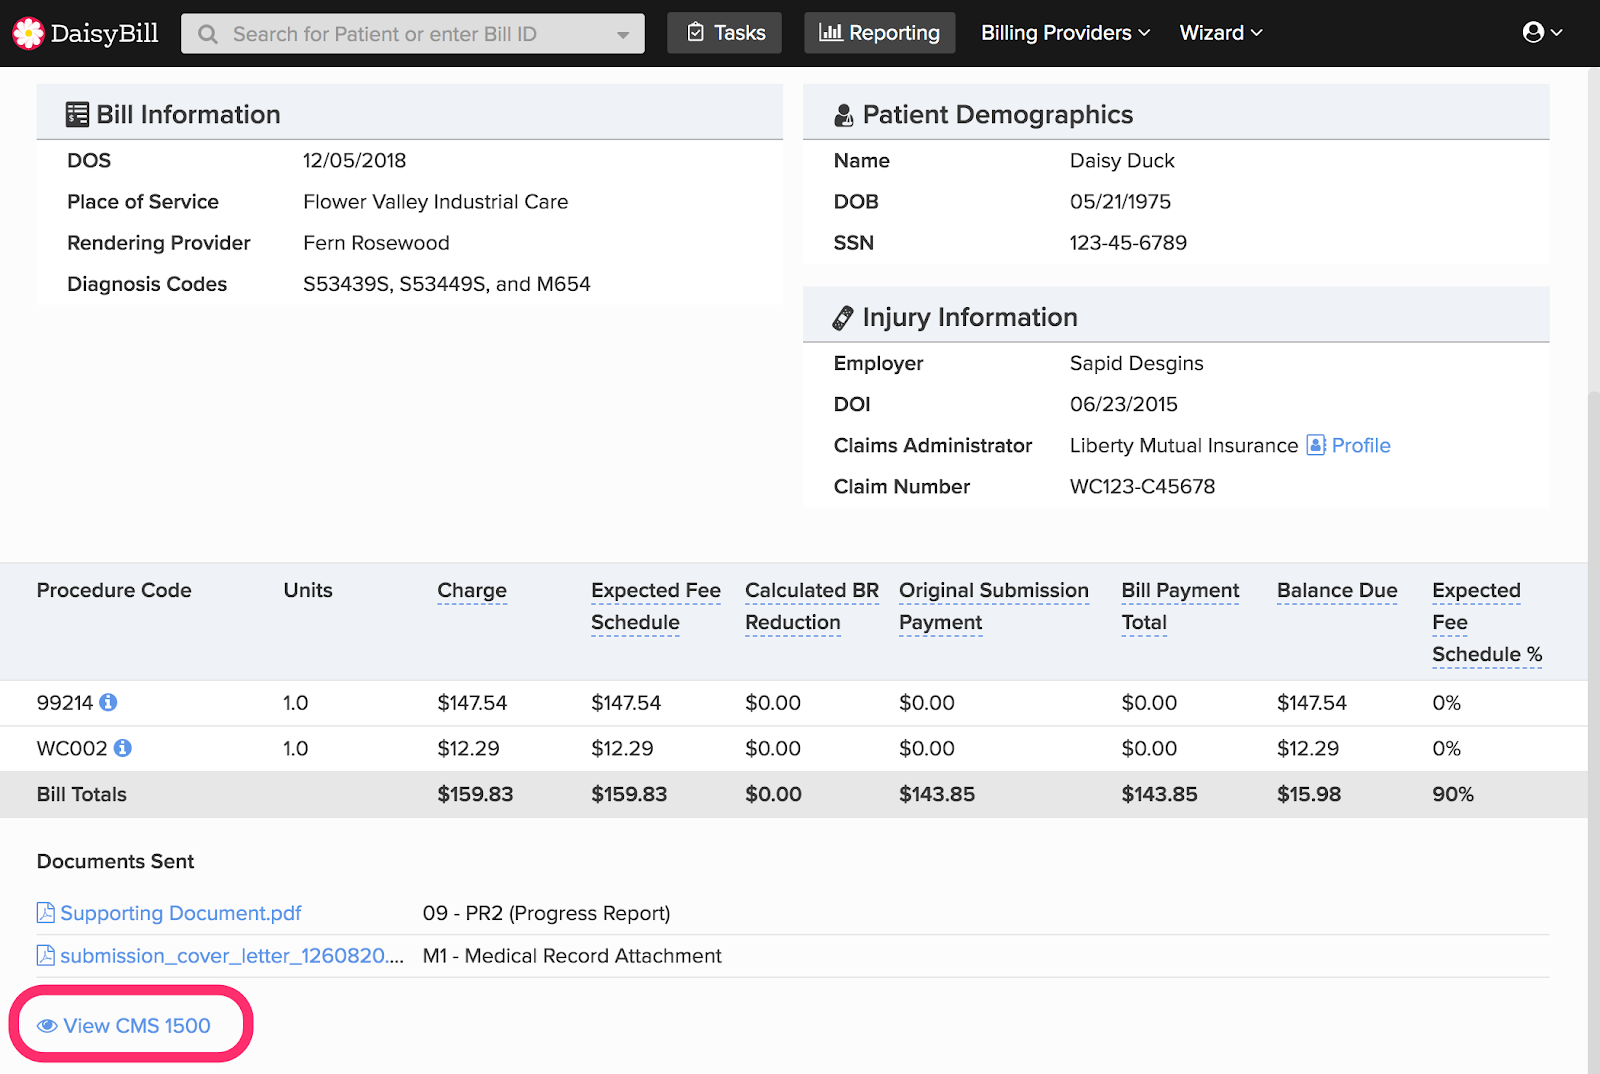Click the magnifier icon in search bar
Viewport: 1600px width, 1074px height.
pos(208,34)
